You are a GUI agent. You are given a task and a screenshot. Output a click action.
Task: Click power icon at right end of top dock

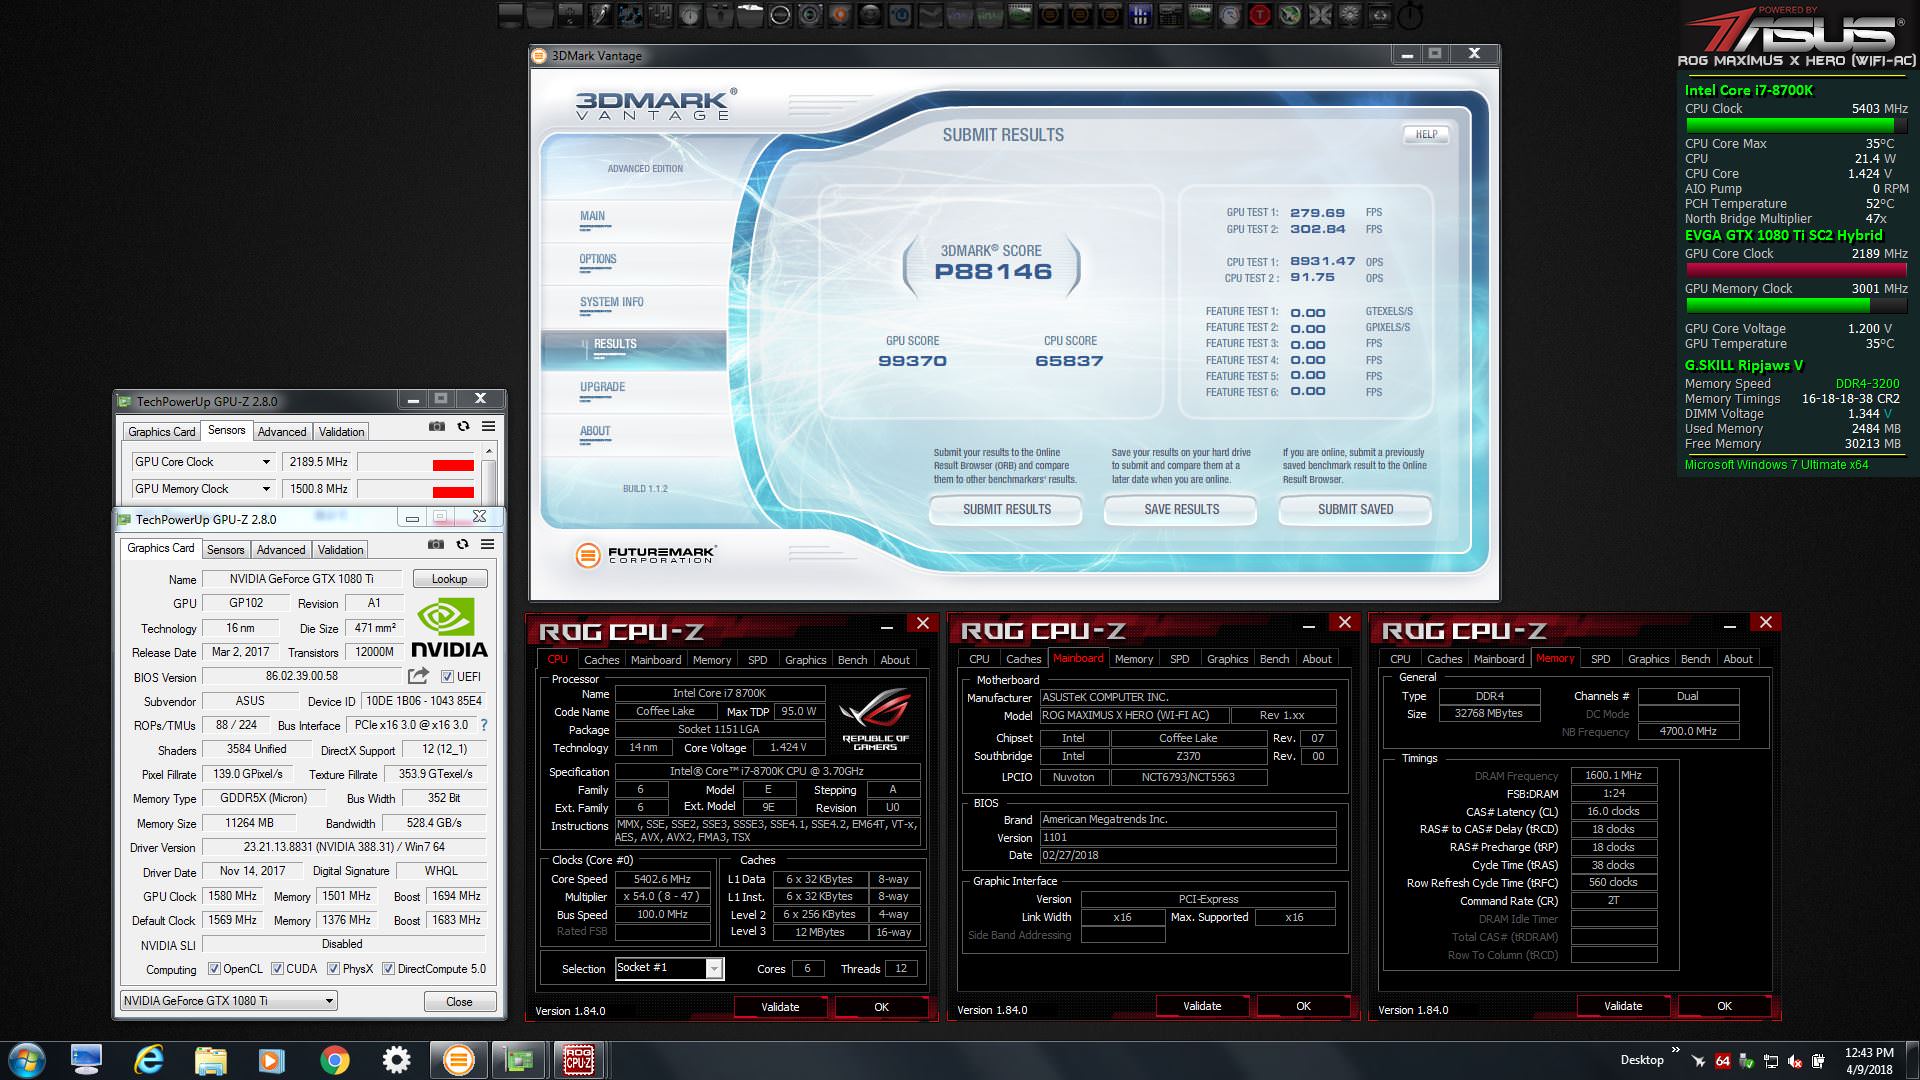[1410, 14]
